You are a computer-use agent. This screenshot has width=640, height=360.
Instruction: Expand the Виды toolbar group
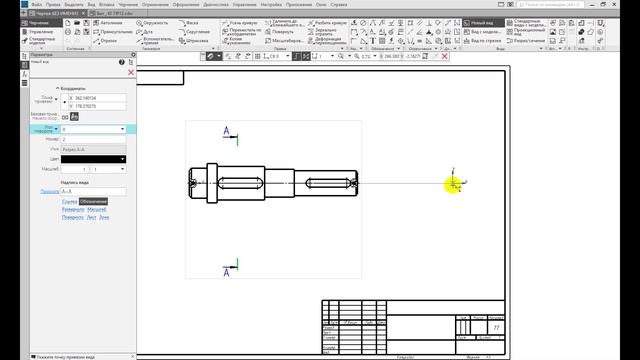pyautogui.click(x=541, y=49)
